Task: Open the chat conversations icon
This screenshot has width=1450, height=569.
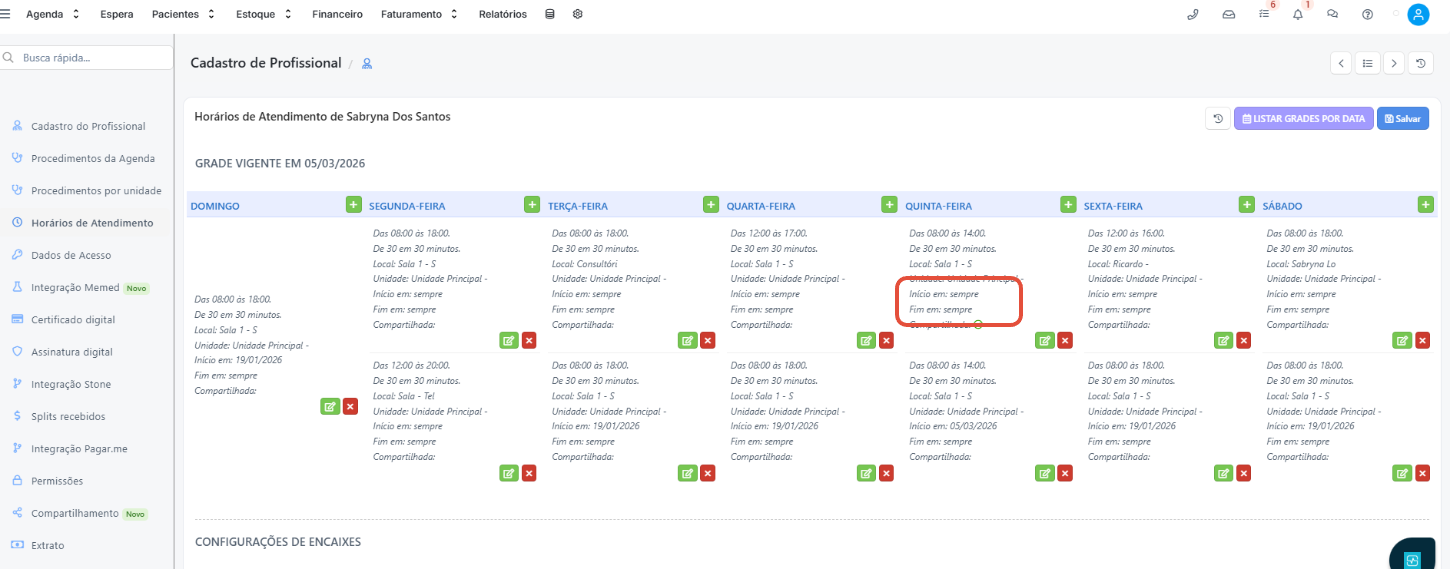Action: [x=1332, y=15]
